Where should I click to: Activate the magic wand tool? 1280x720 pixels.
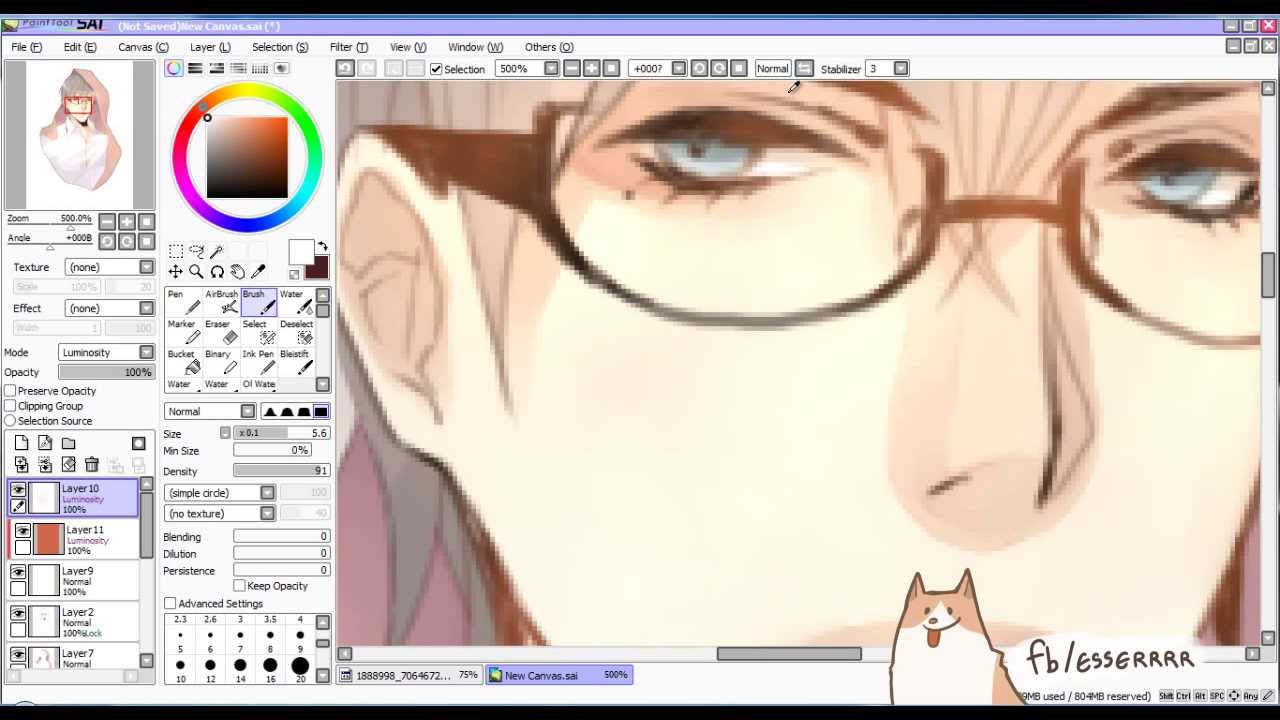217,251
